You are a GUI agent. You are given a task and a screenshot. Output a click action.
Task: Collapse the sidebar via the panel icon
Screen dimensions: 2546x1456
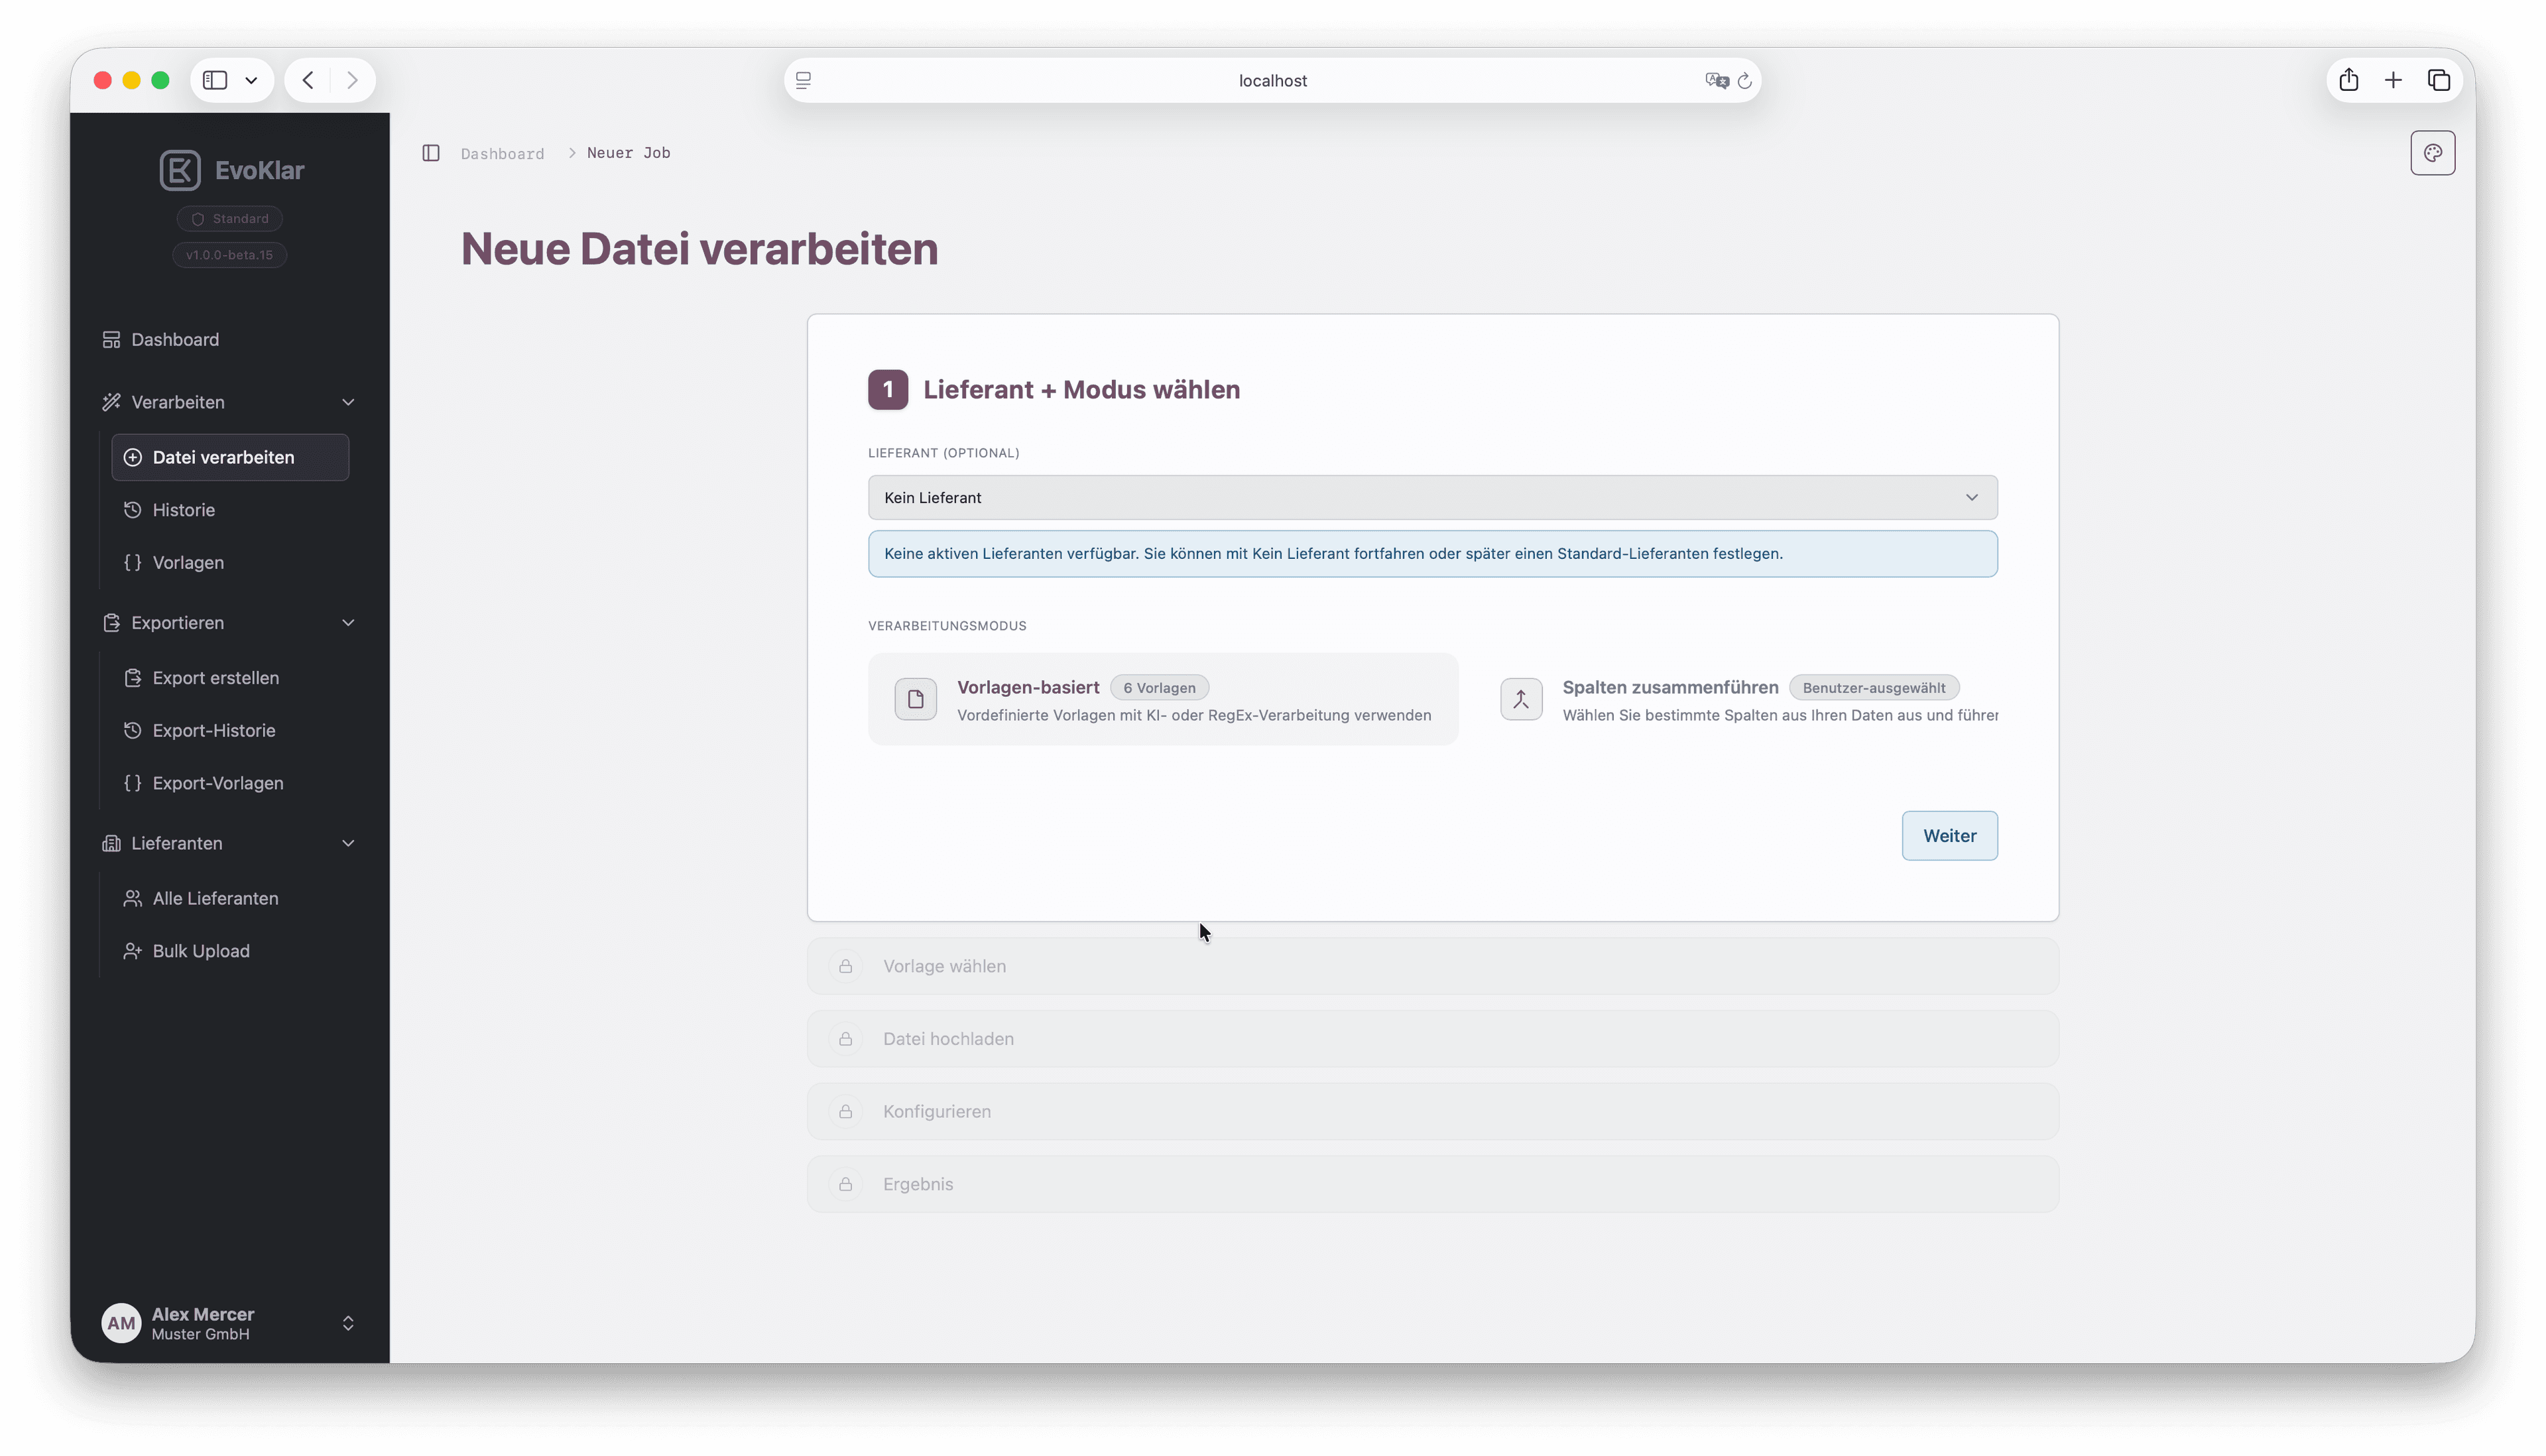point(431,152)
